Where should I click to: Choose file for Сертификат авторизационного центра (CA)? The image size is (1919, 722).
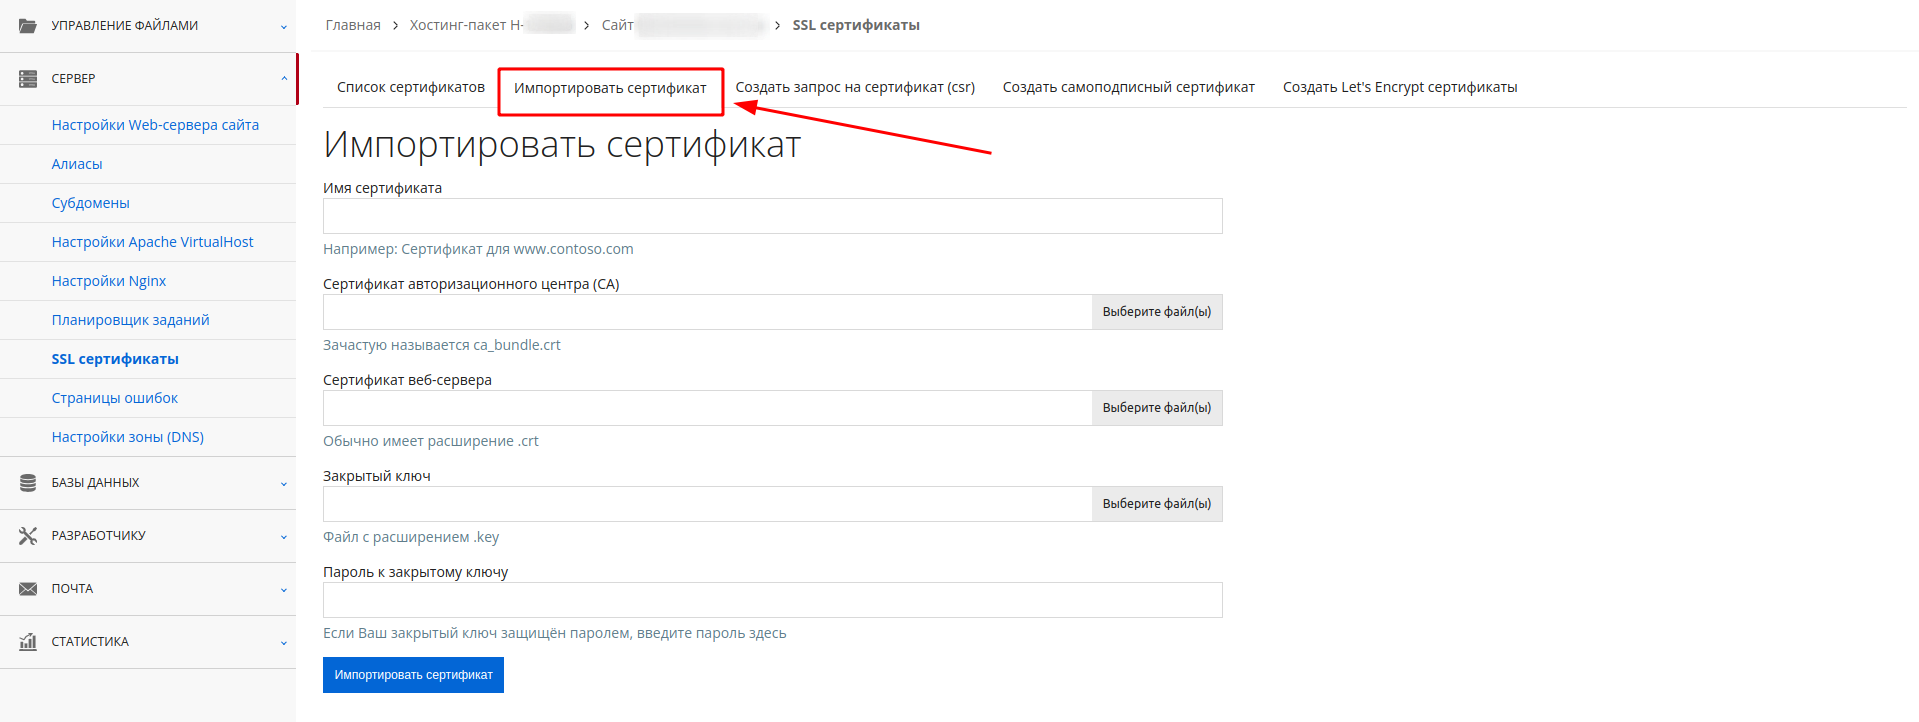coord(1157,312)
